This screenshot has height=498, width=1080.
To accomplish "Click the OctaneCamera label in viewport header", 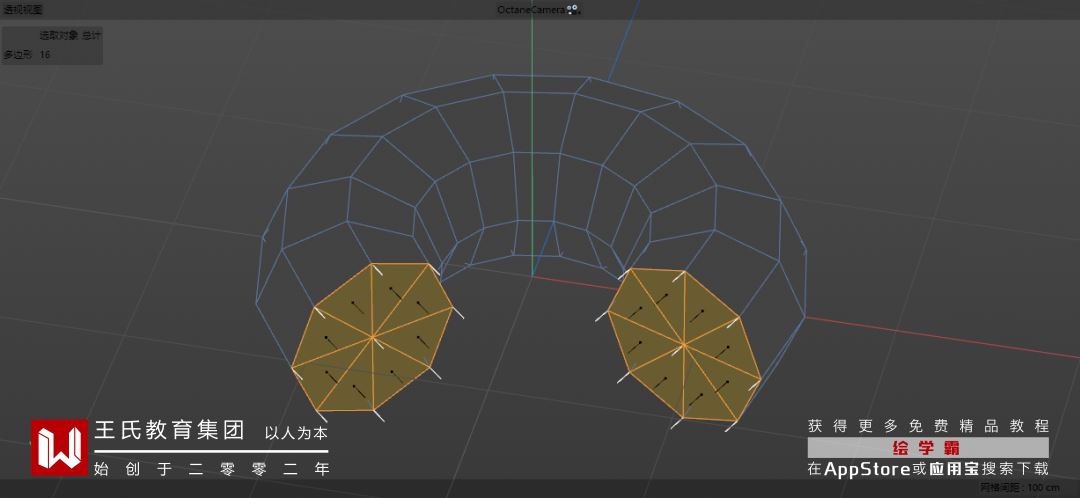I will click(531, 10).
